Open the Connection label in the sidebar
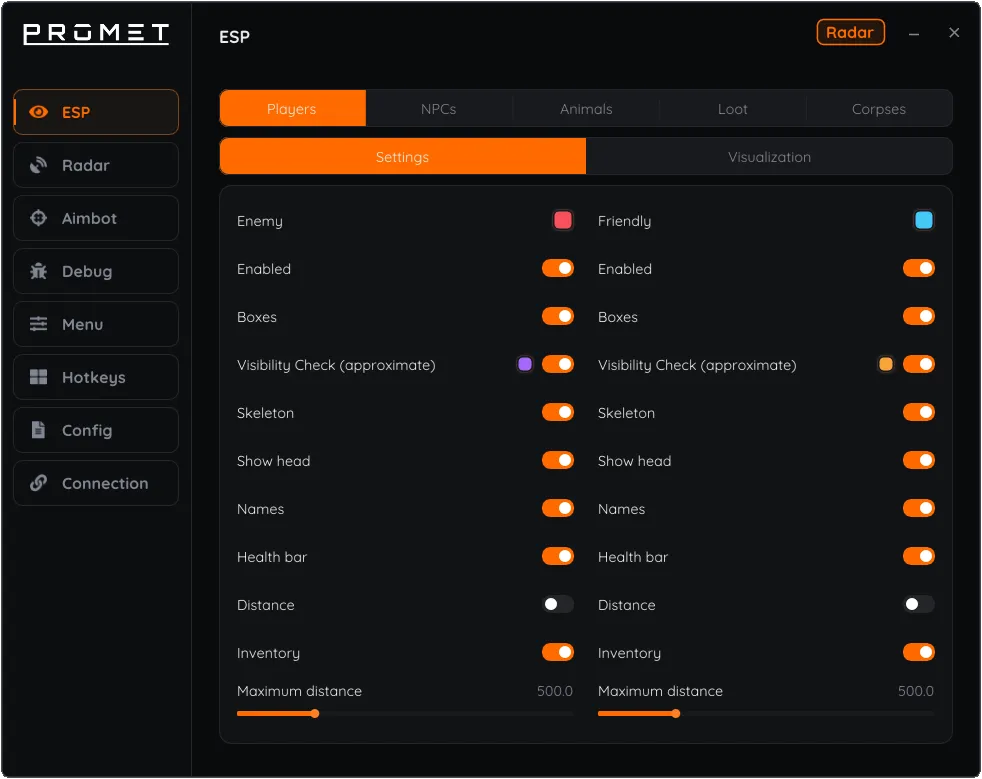Image resolution: width=982 pixels, height=779 pixels. pyautogui.click(x=105, y=483)
